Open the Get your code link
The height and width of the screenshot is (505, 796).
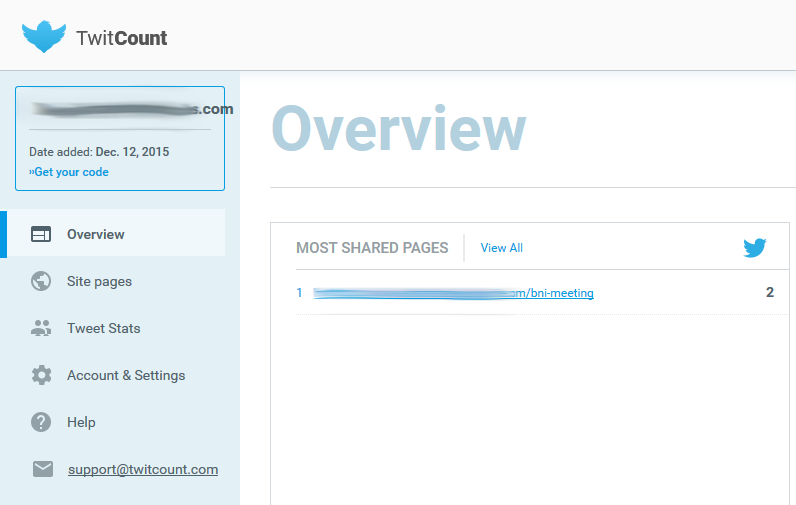(x=69, y=172)
